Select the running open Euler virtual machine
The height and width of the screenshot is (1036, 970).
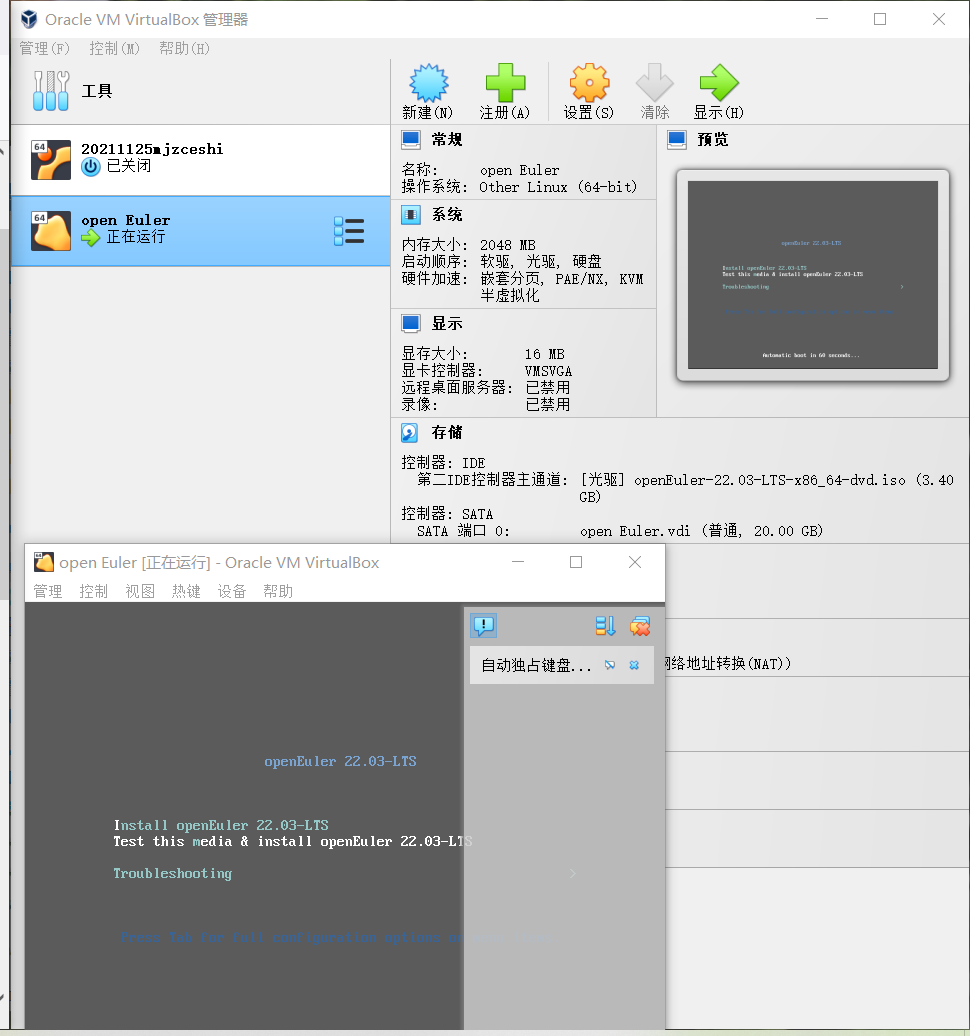200,231
